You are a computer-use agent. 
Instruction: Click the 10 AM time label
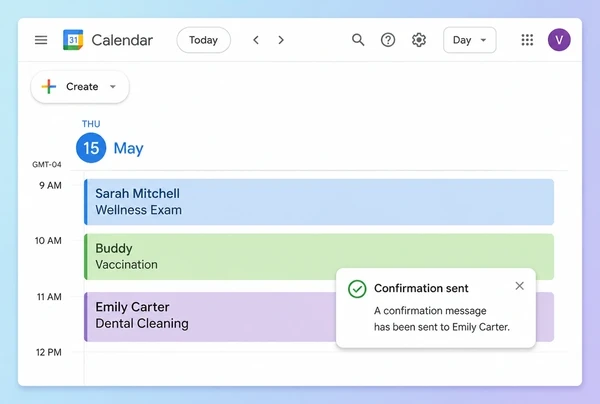[x=48, y=241]
